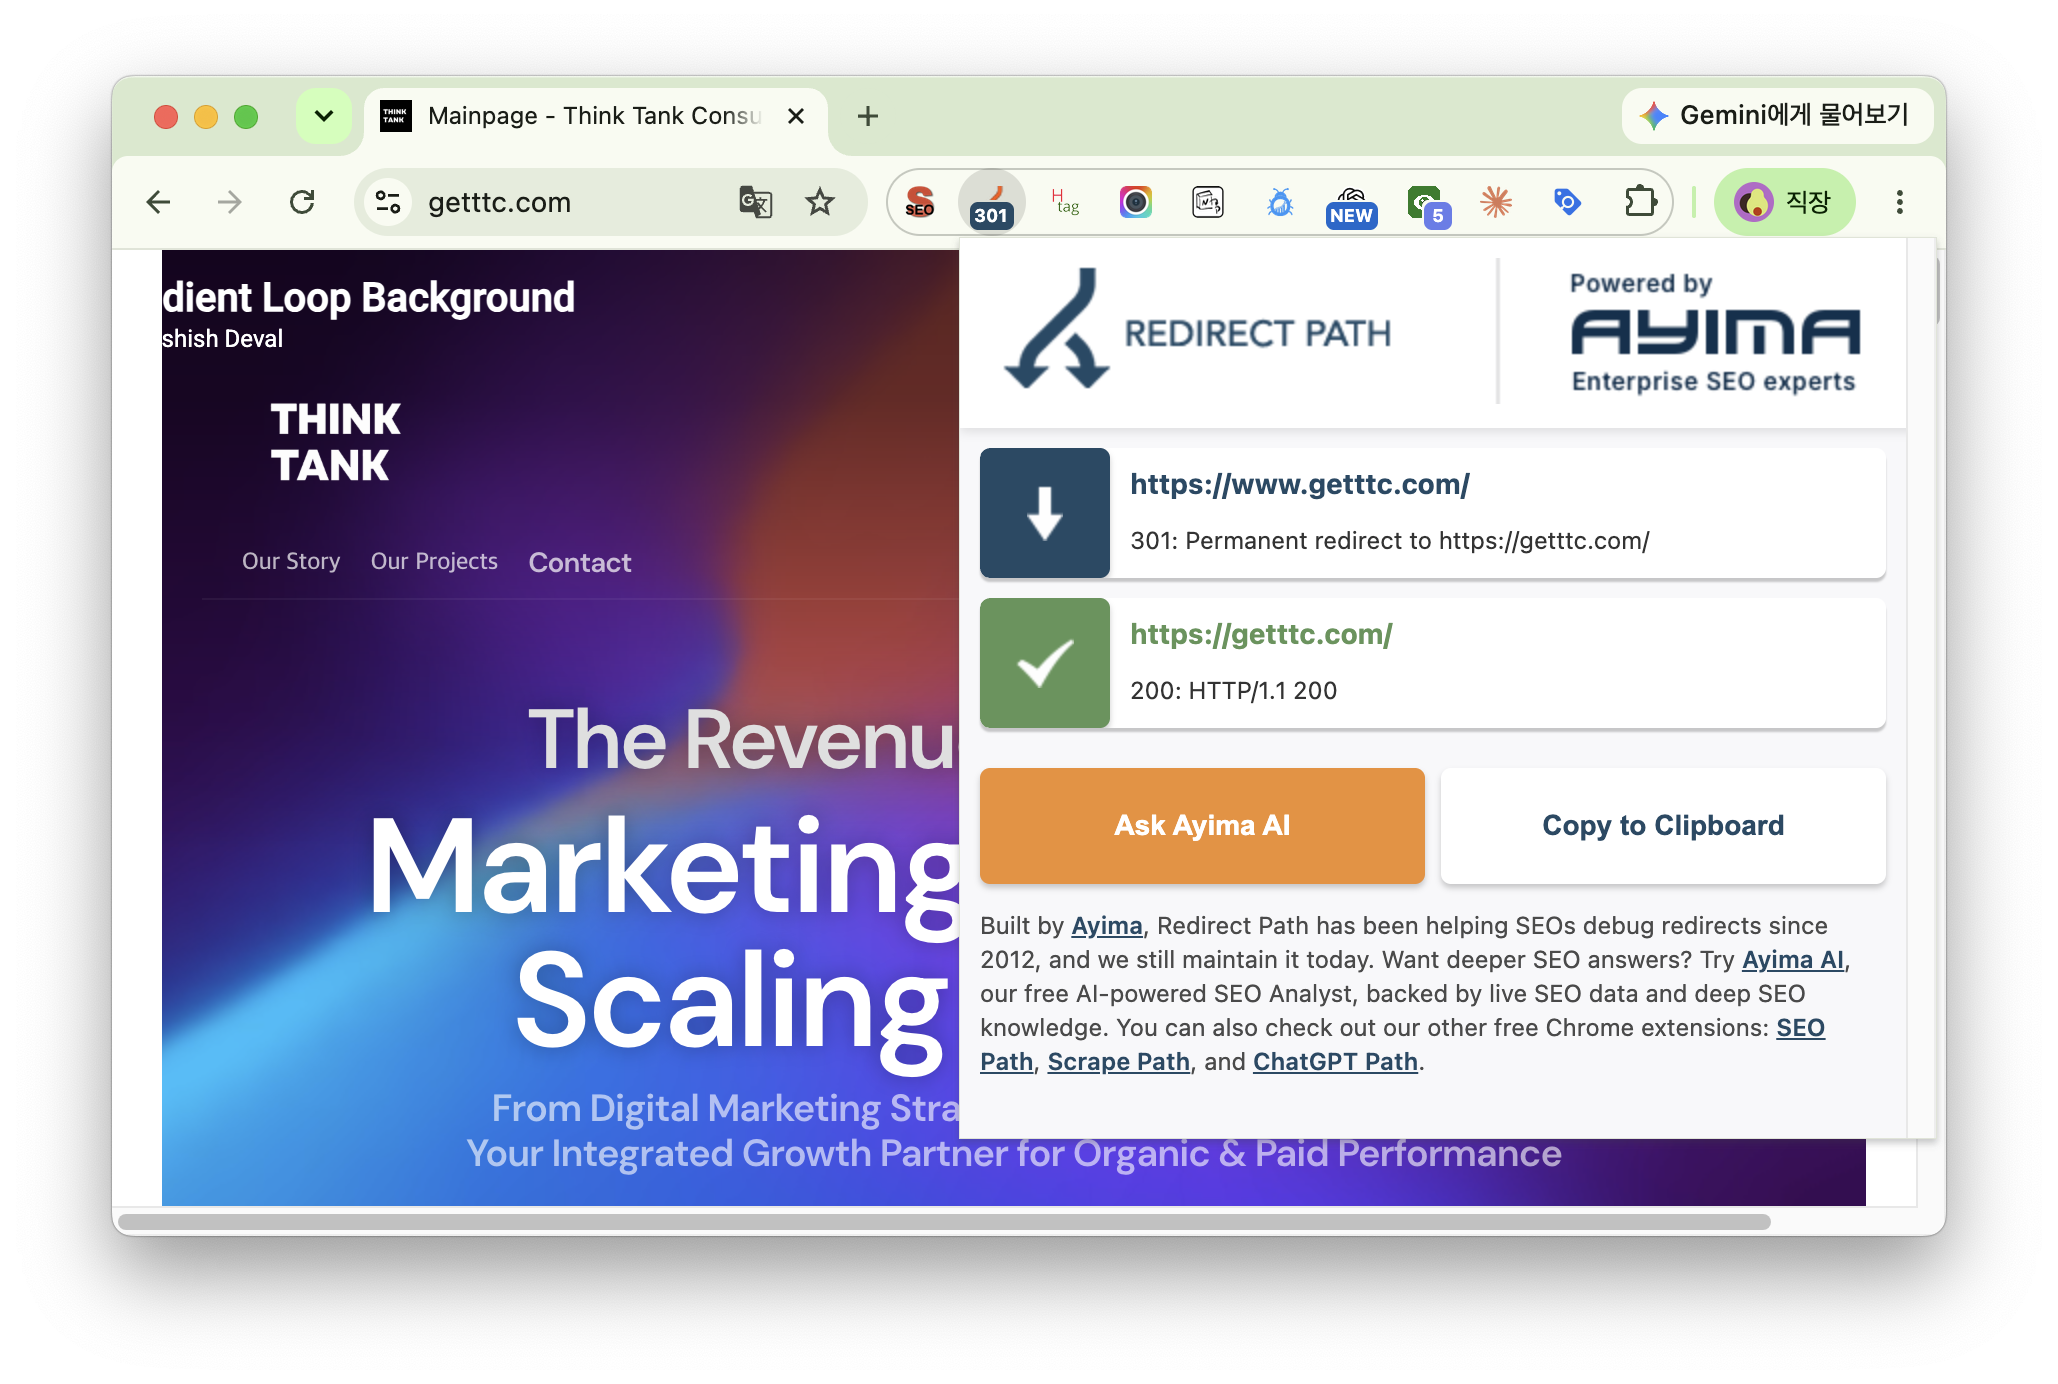Open the Ayima link in description
Viewport: 2058px width, 1384px height.
[1106, 926]
